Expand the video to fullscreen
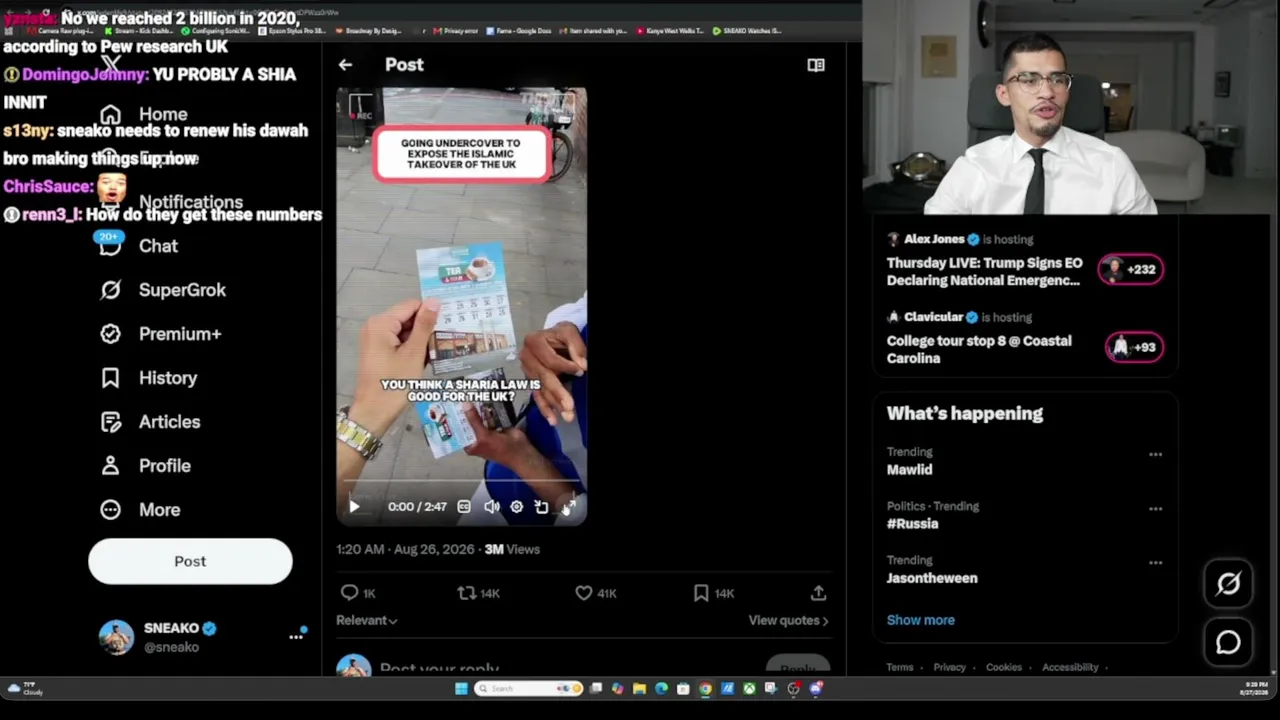Image resolution: width=1280 pixels, height=720 pixels. (568, 507)
